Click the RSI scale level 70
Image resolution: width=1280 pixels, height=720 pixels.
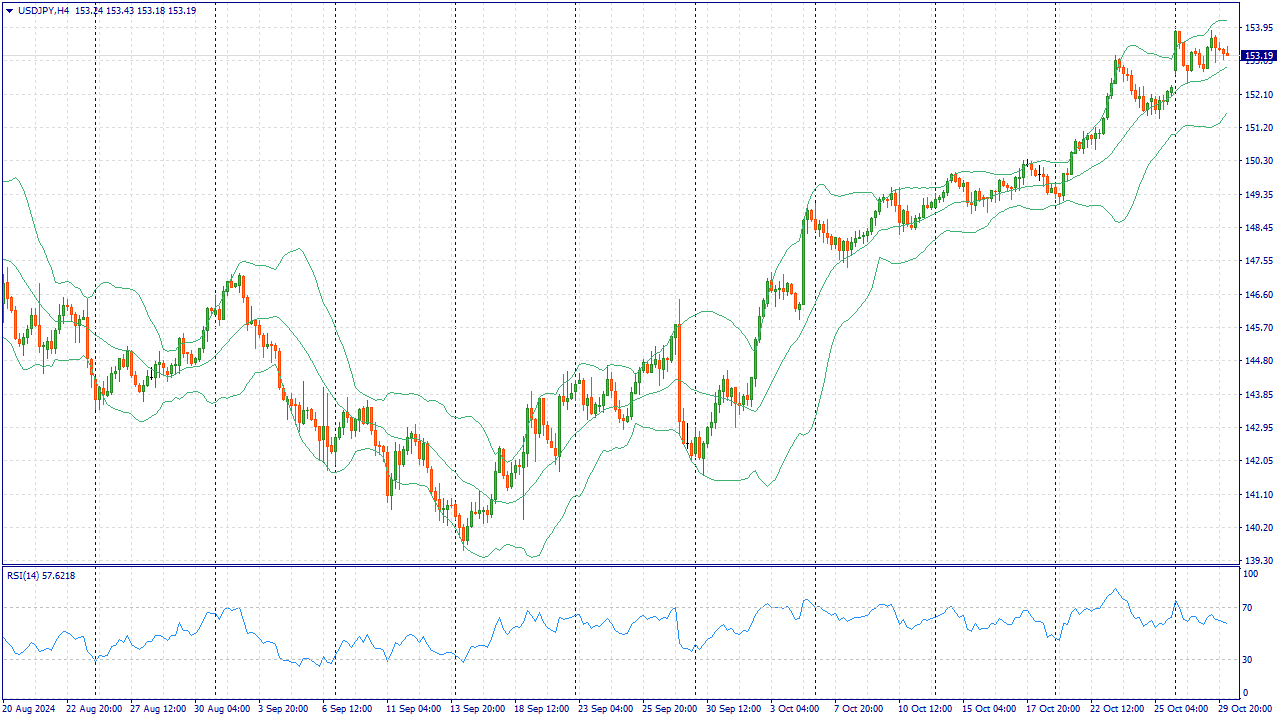click(x=1248, y=608)
